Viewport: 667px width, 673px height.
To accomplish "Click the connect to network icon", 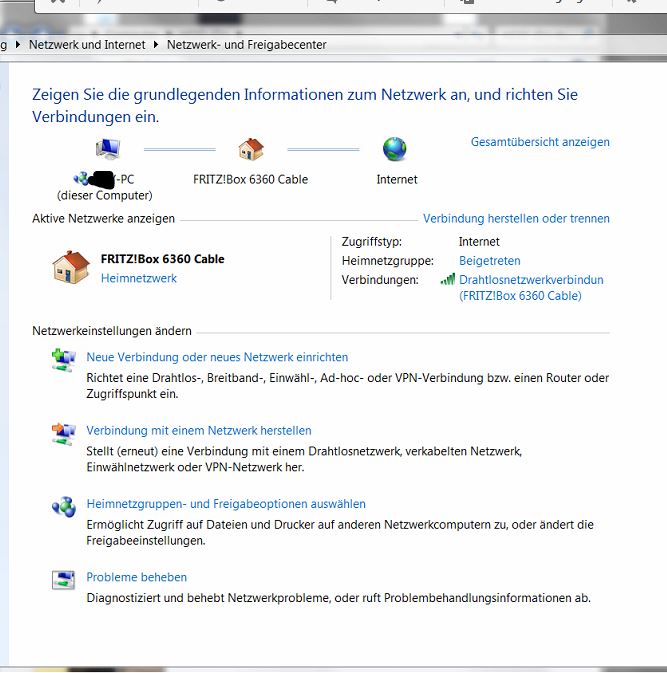I will click(x=64, y=434).
